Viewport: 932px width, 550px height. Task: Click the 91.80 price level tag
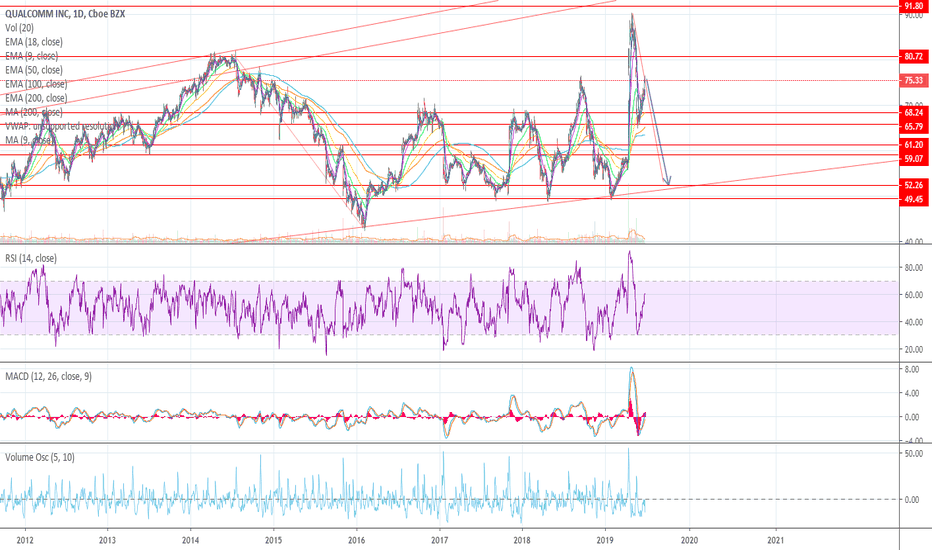(914, 6)
